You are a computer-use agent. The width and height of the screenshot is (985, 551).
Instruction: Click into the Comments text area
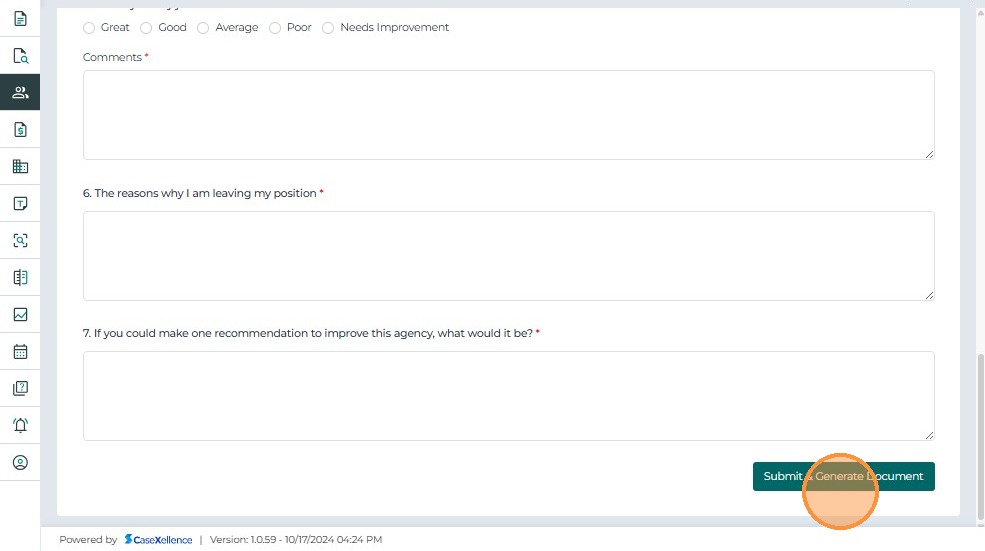508,115
